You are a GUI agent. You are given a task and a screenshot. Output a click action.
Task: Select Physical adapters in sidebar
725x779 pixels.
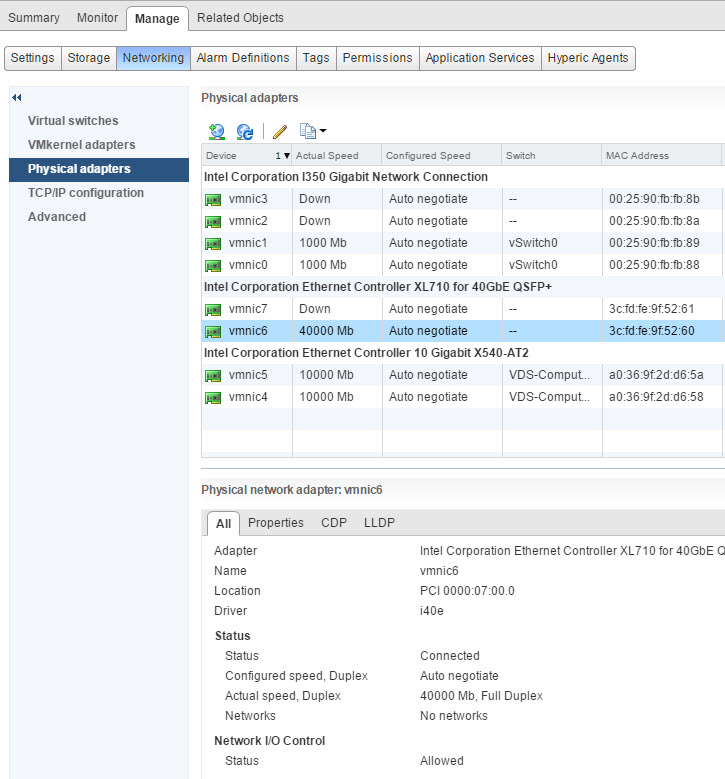(x=99, y=169)
